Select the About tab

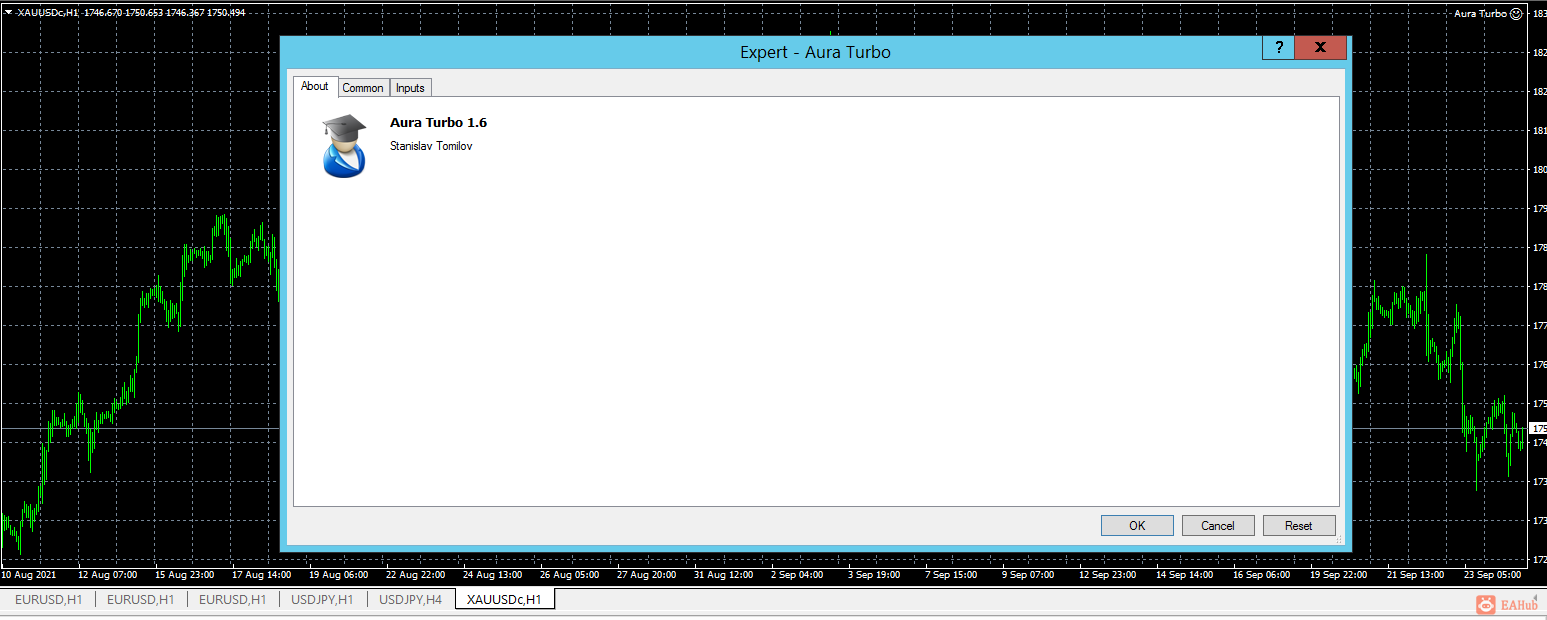click(315, 86)
